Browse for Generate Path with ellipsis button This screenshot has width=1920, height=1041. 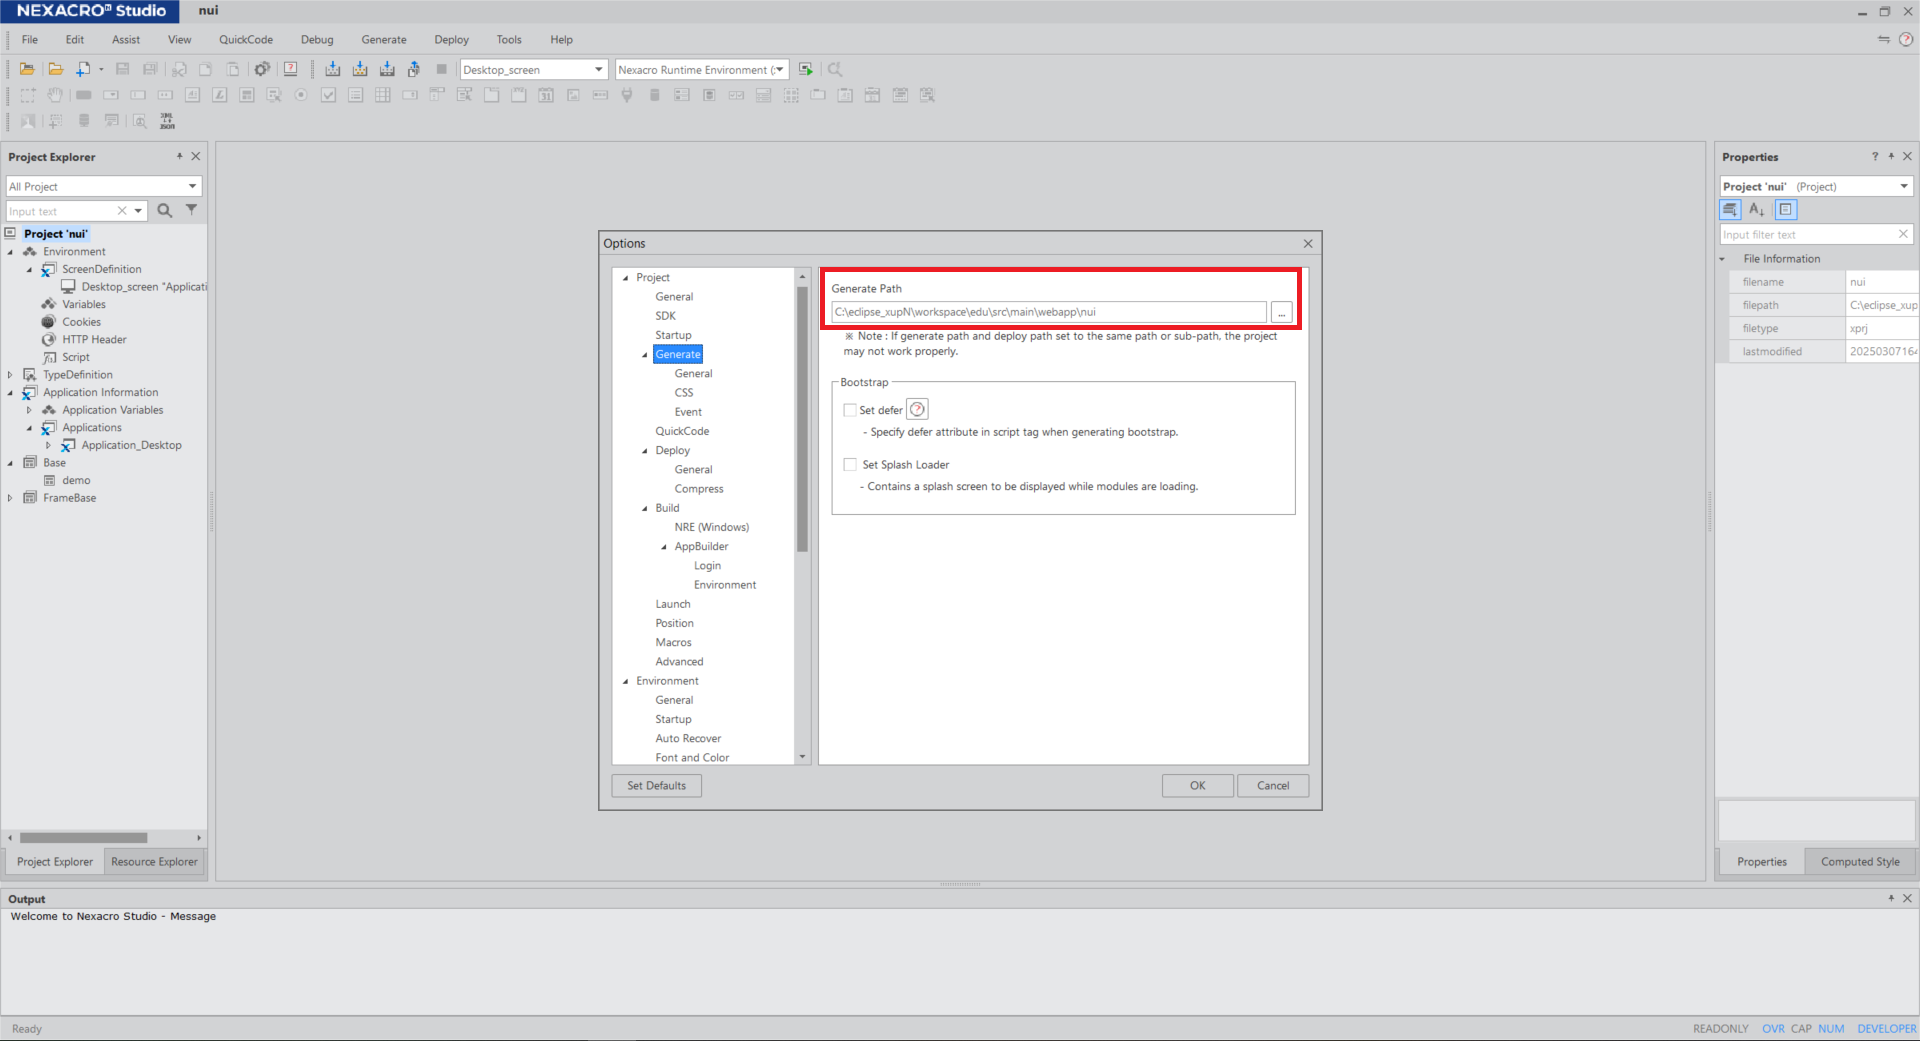pyautogui.click(x=1281, y=313)
